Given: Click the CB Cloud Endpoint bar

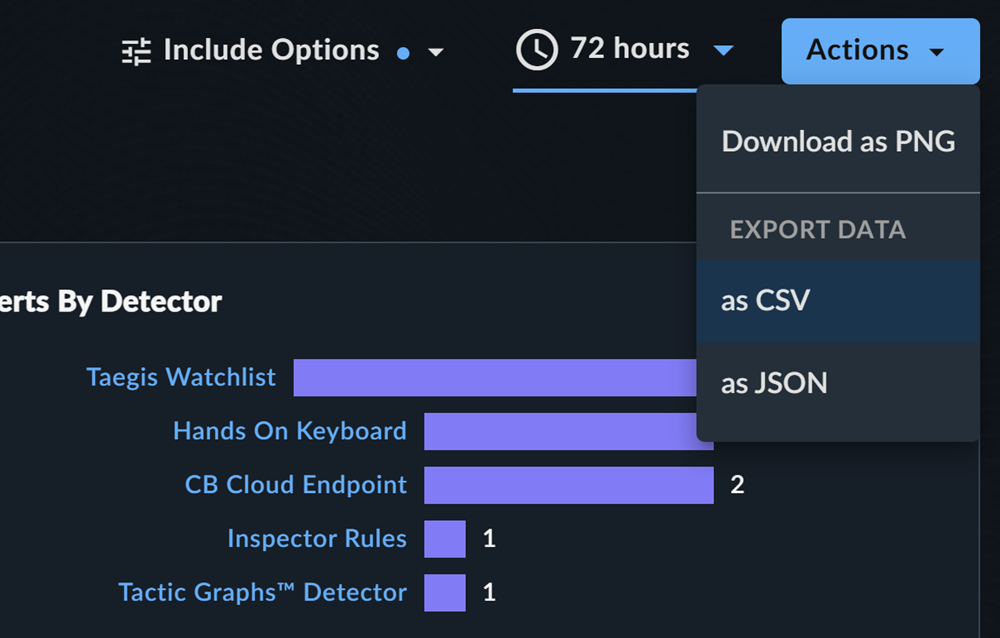Looking at the screenshot, I should tap(569, 485).
